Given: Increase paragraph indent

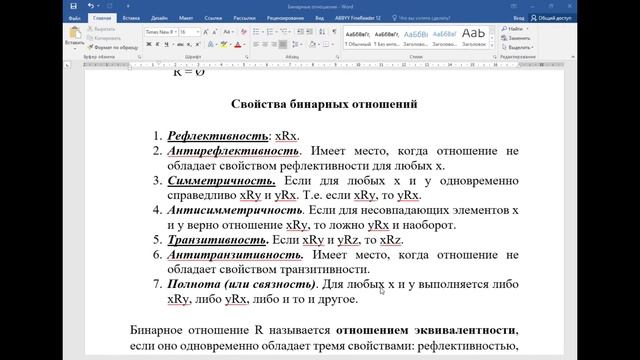Looking at the screenshot, I should point(310,32).
